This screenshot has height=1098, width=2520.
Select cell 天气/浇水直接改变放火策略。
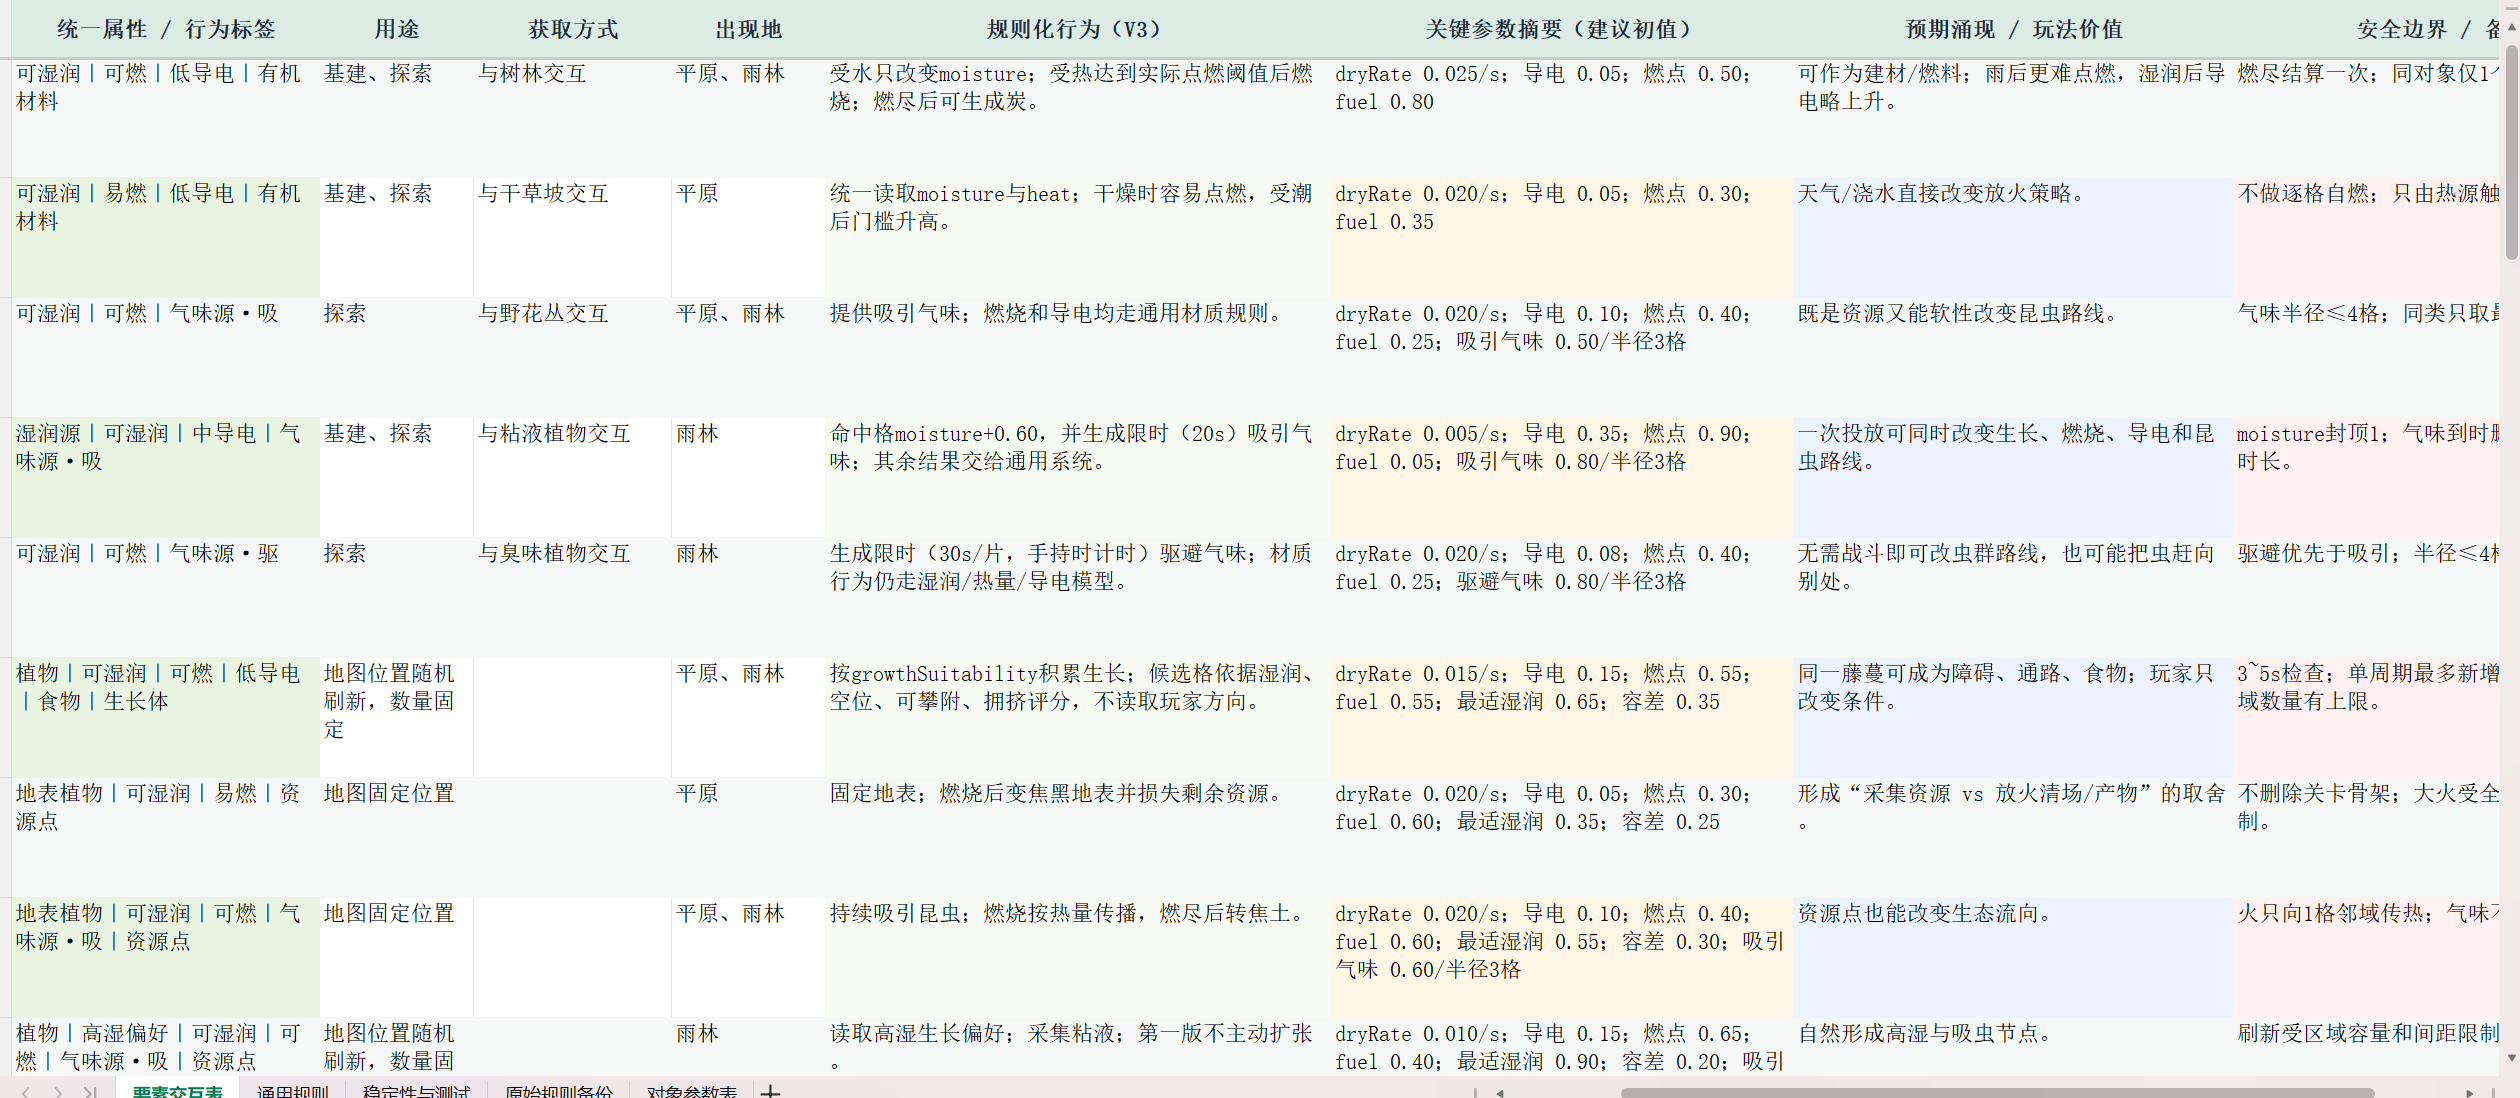click(2013, 238)
